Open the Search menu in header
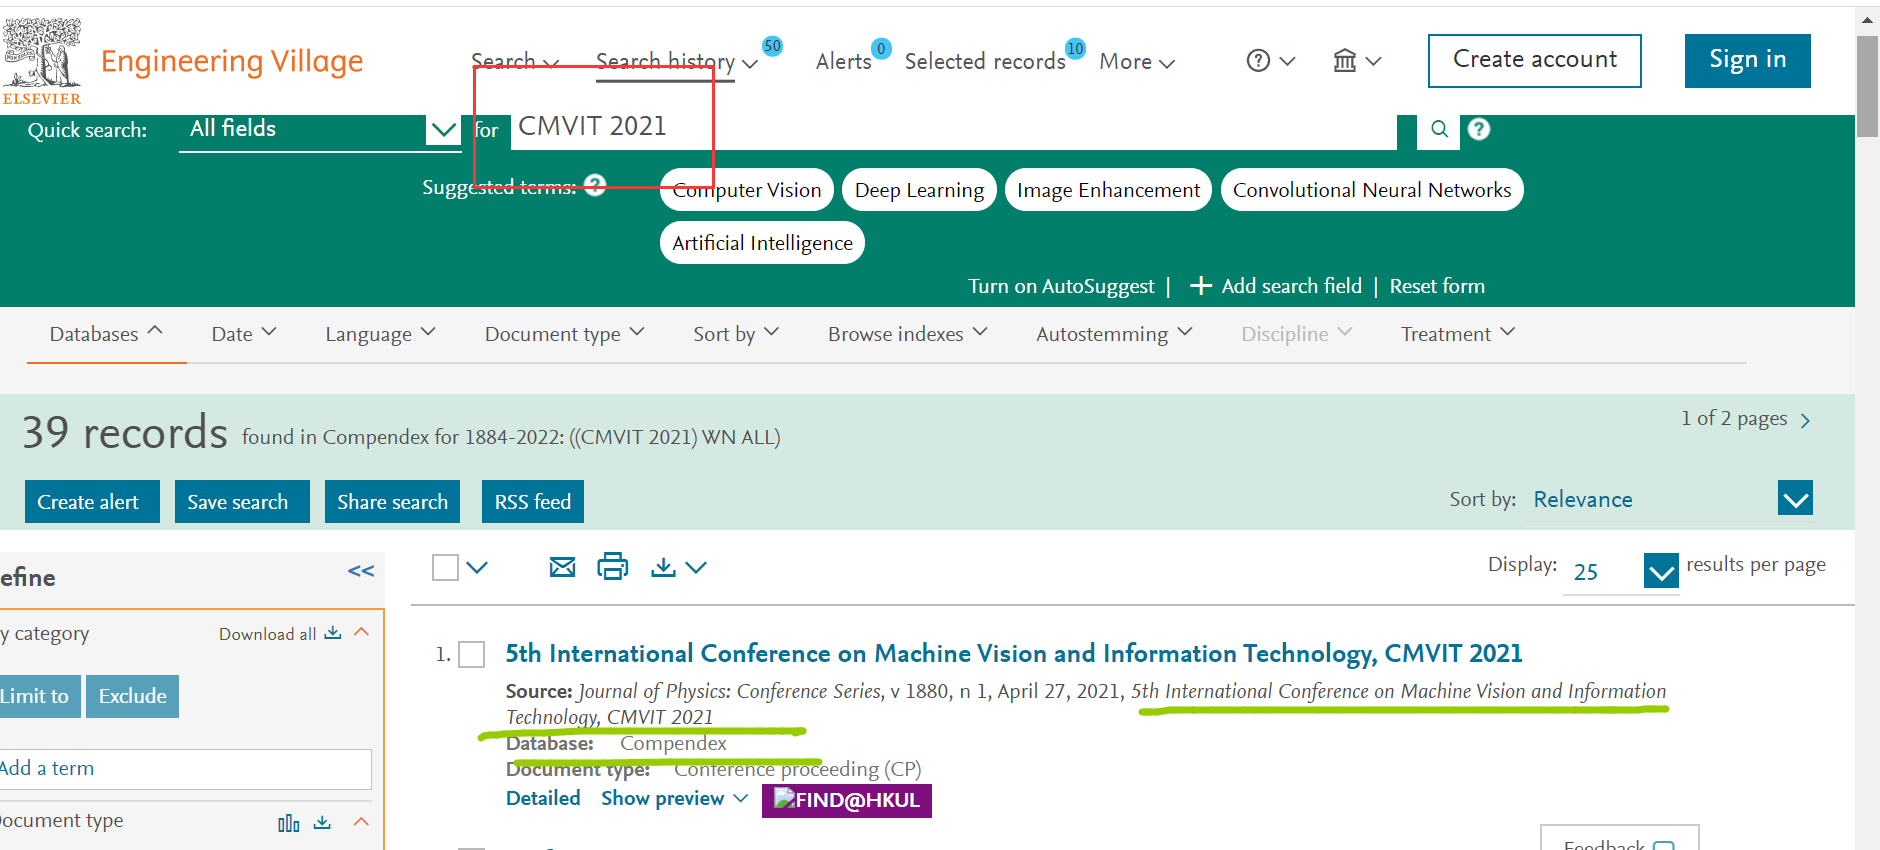This screenshot has width=1880, height=850. [515, 62]
